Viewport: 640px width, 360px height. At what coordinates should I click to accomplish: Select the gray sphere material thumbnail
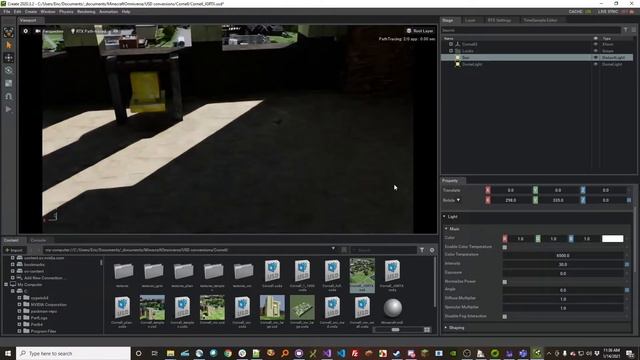(393, 308)
